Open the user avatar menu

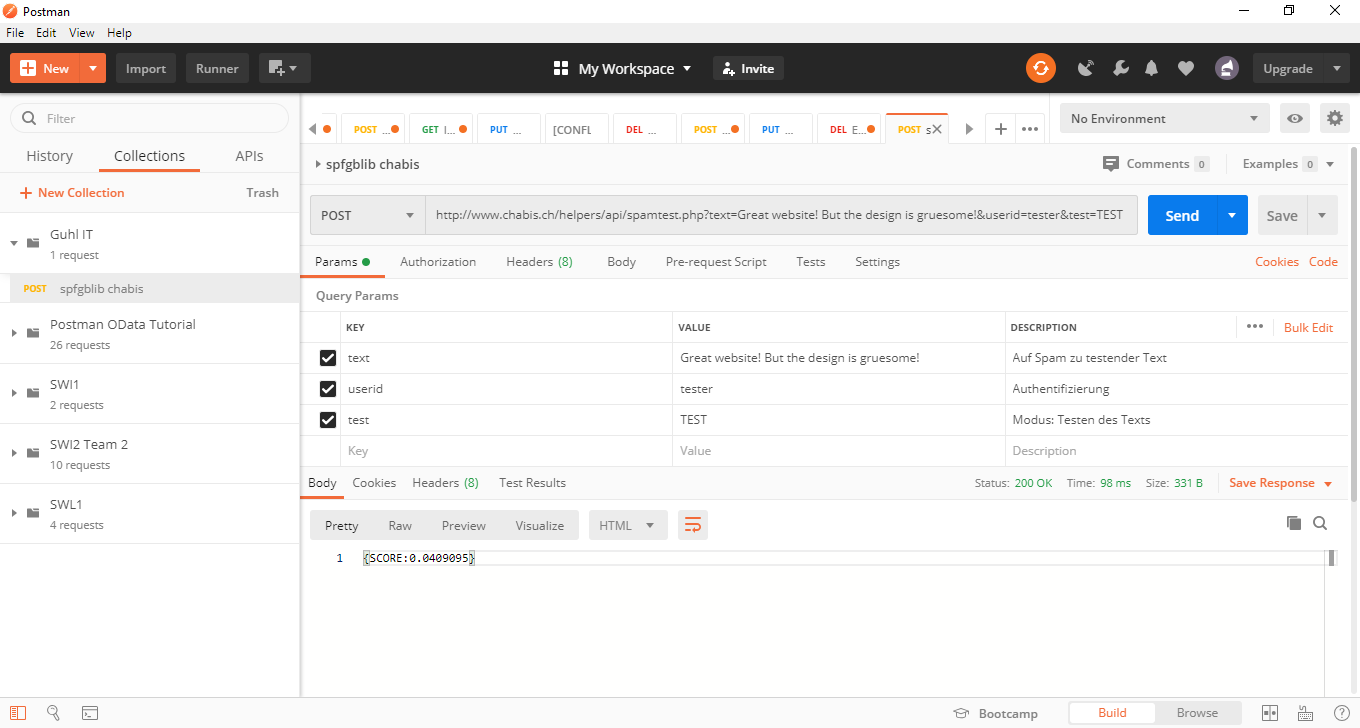1227,68
